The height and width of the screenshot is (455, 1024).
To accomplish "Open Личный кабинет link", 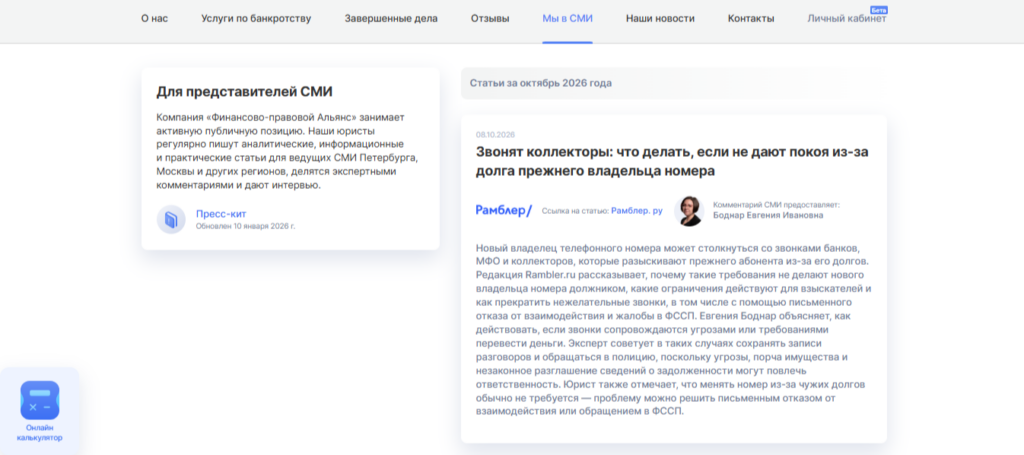I will point(846,18).
